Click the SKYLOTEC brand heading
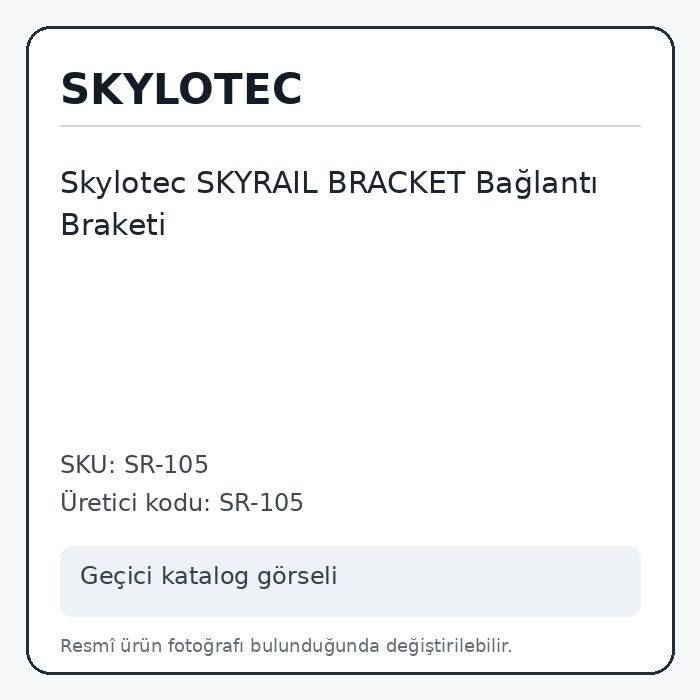700x700 pixels. click(x=181, y=89)
